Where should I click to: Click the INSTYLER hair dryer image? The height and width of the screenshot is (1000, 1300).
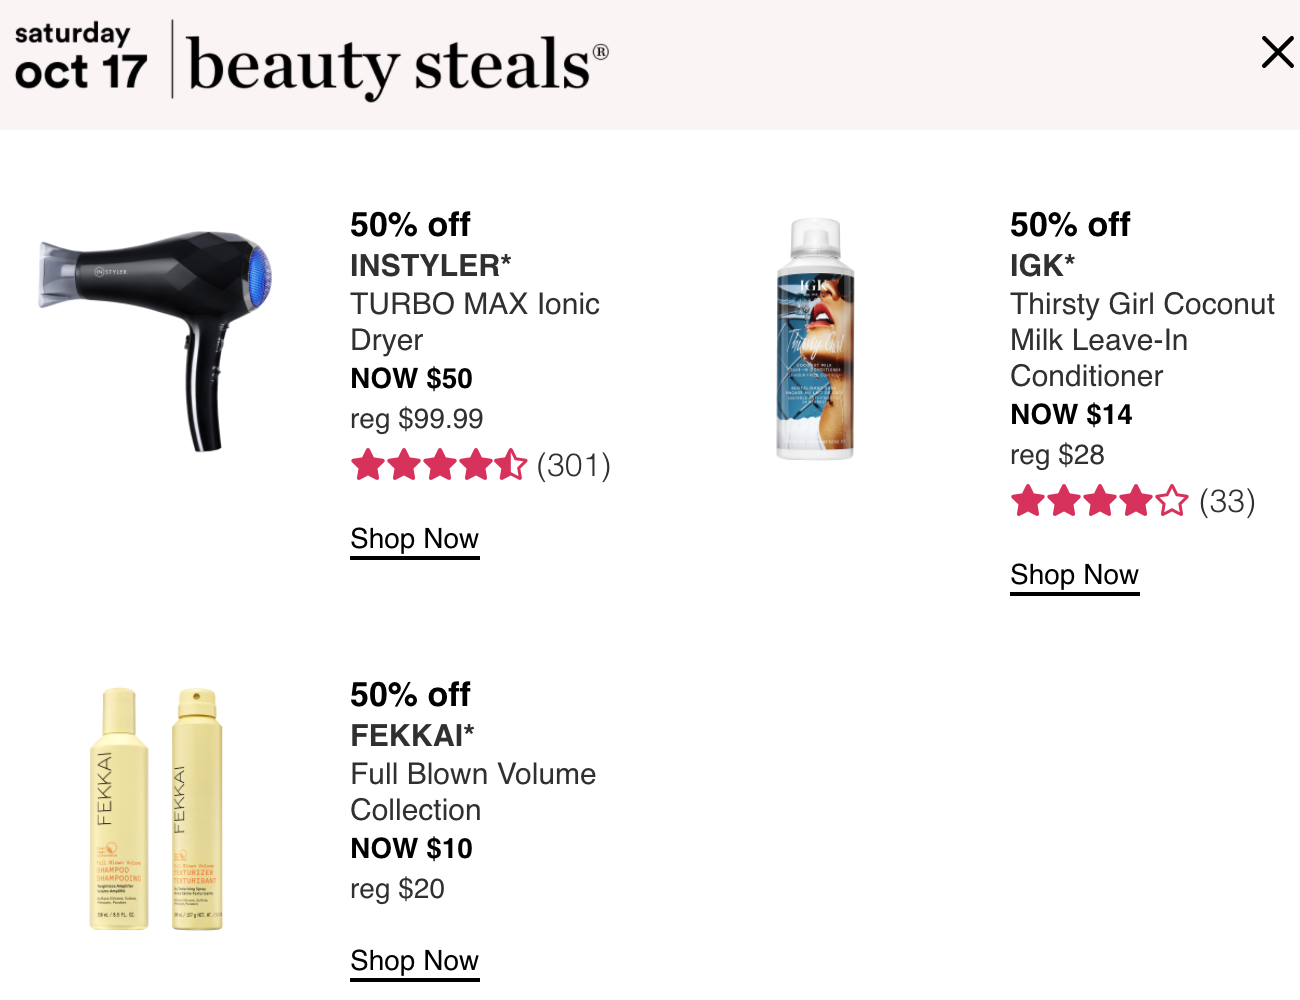tap(155, 340)
